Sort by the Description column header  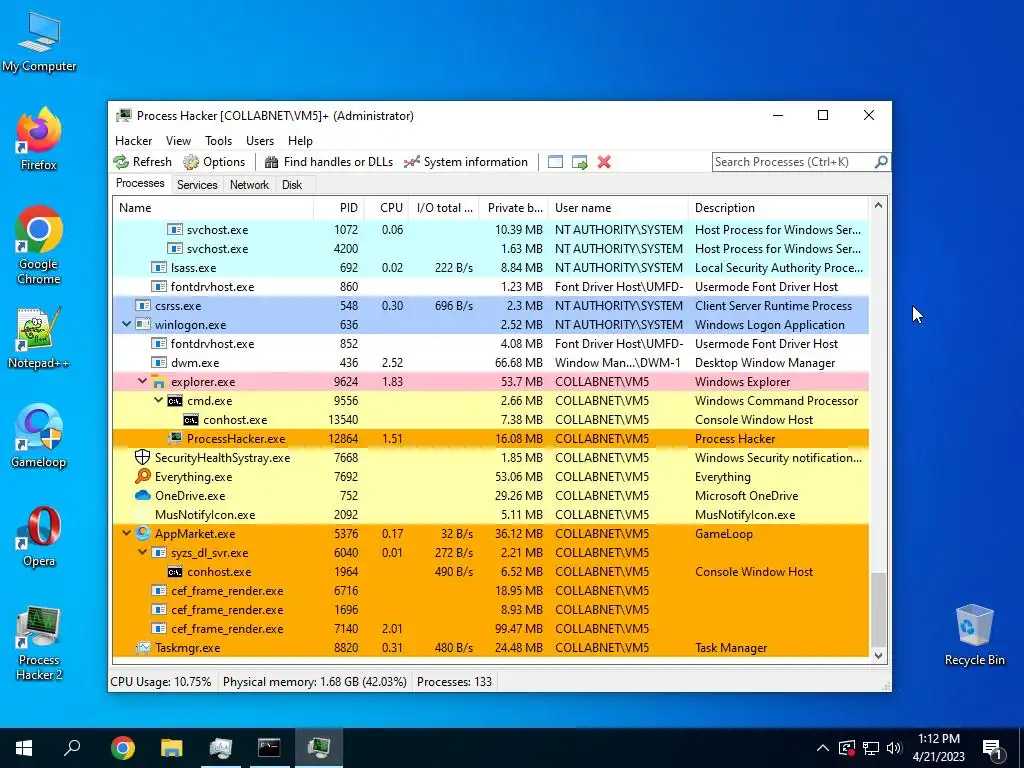[x=778, y=208]
